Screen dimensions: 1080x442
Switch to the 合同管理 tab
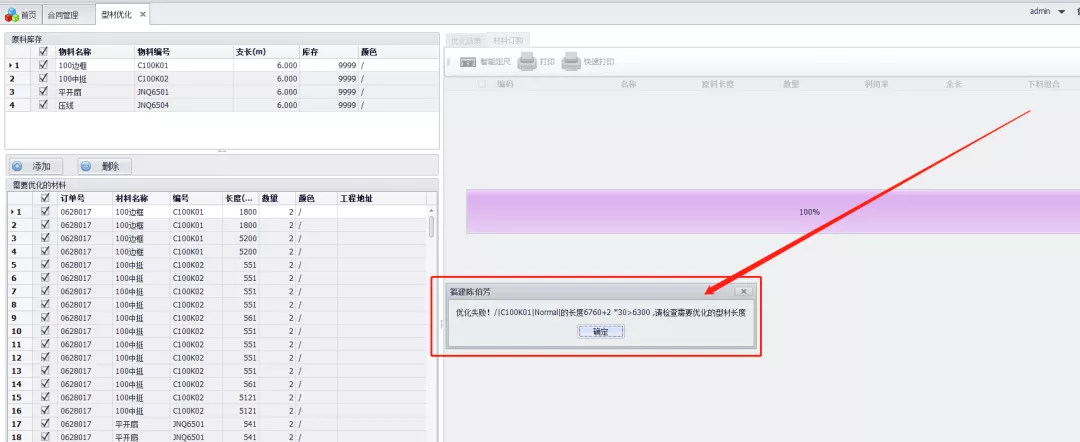[63, 14]
